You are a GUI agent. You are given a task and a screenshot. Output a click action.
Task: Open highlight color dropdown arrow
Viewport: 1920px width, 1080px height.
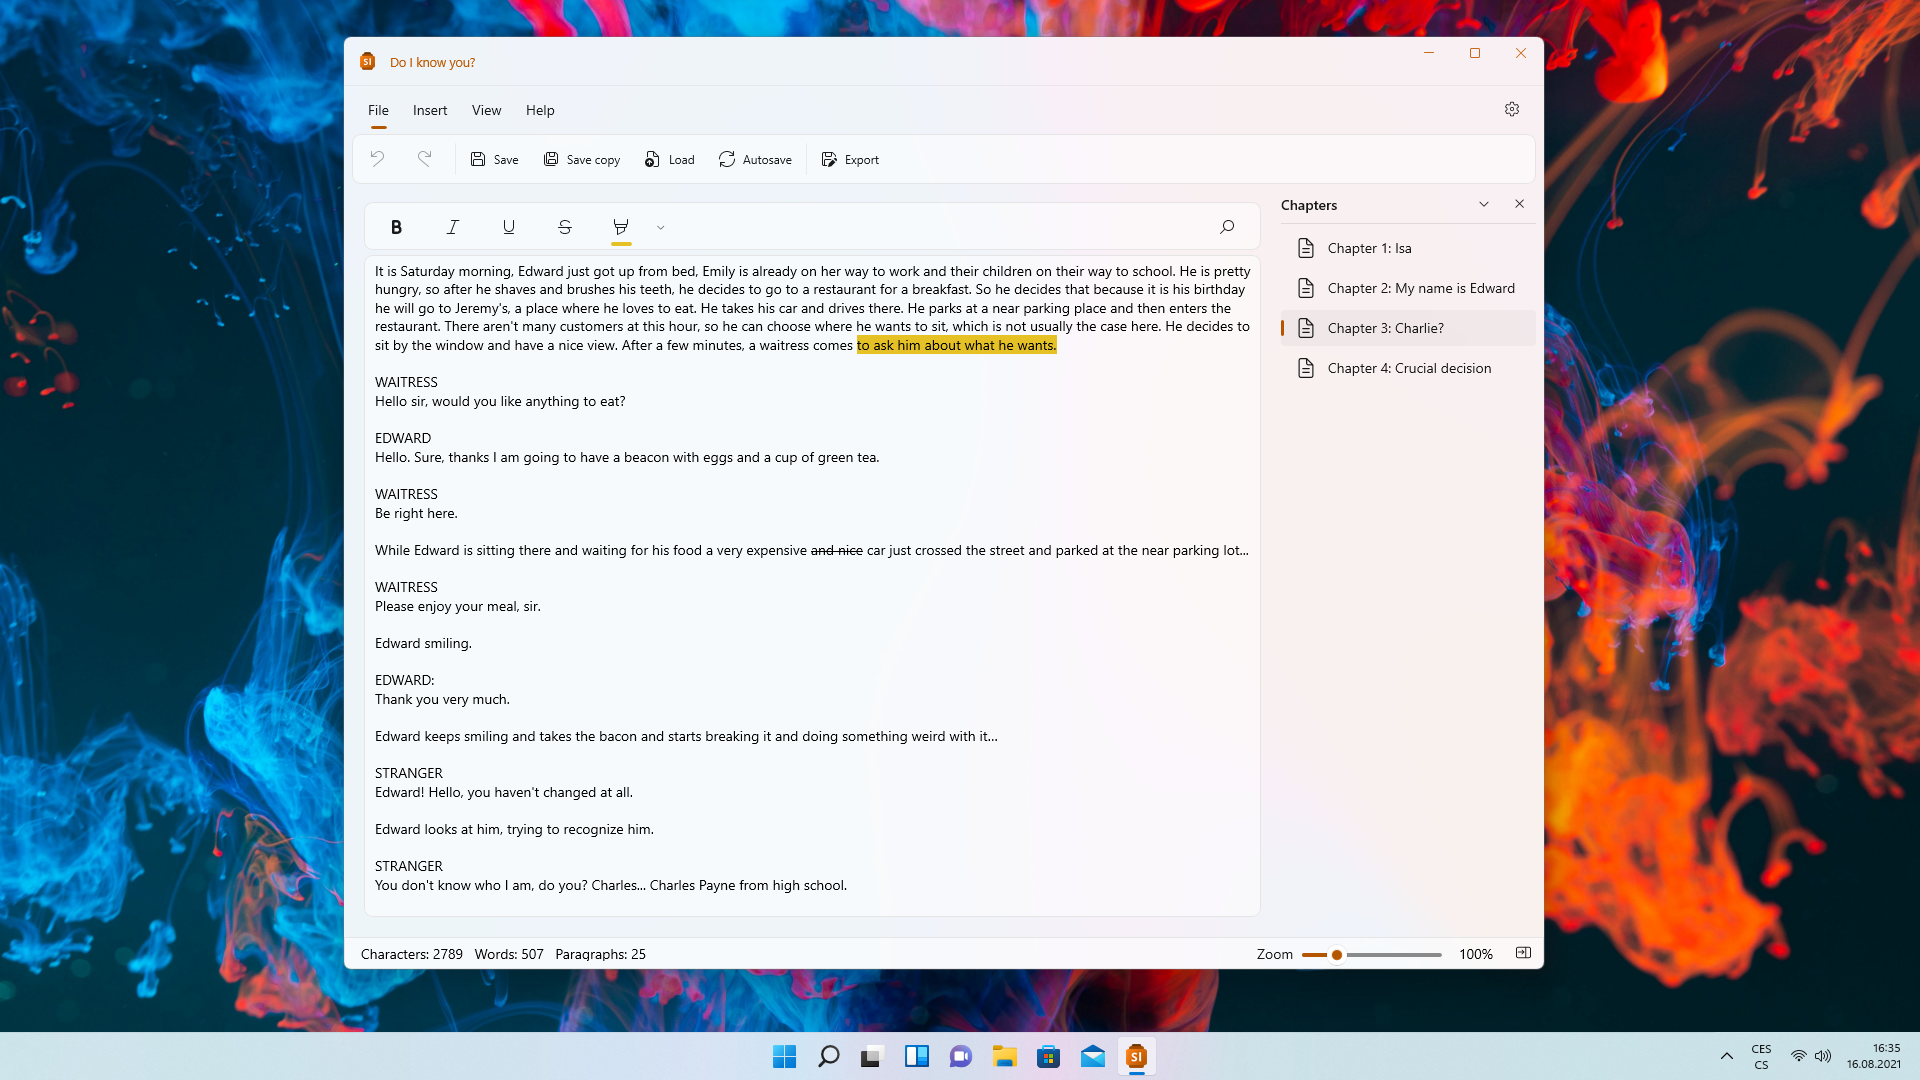tap(661, 228)
